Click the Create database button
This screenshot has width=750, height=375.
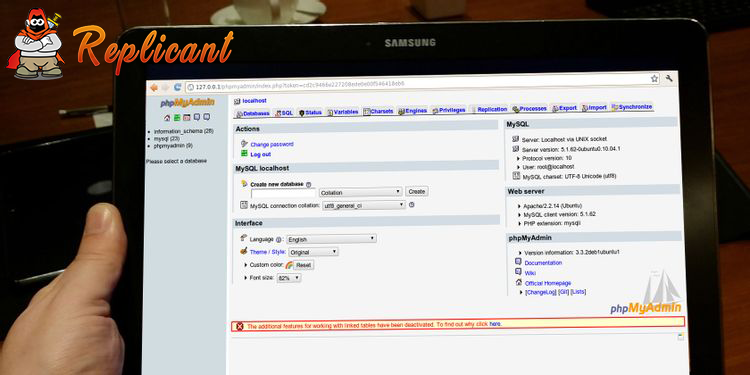(x=417, y=191)
